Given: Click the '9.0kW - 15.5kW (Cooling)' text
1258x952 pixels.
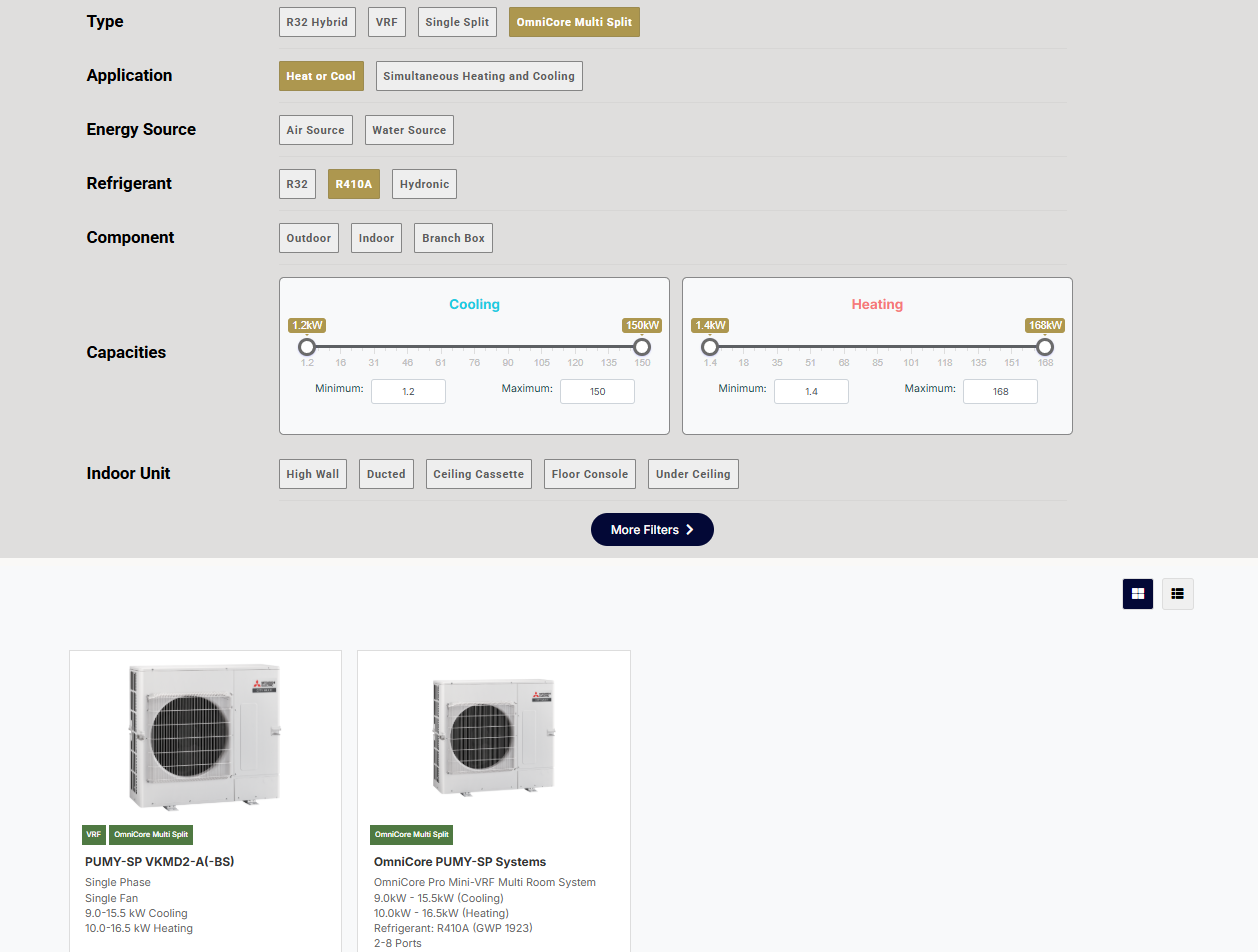Looking at the screenshot, I should click(439, 898).
